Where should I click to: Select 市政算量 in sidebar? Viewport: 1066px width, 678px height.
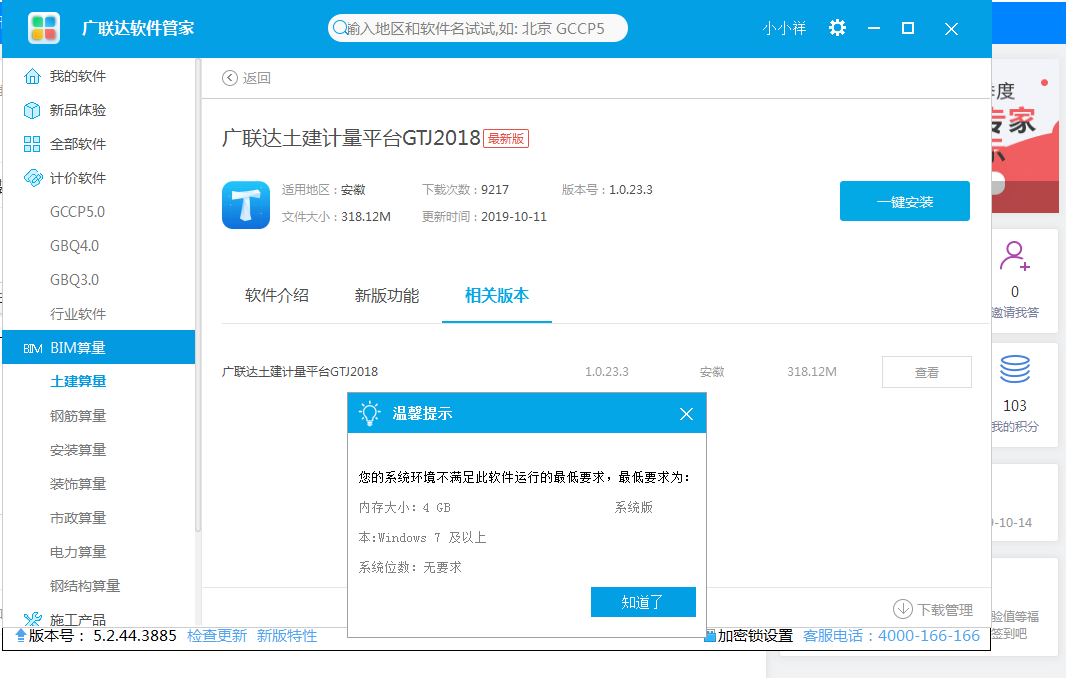pos(78,518)
